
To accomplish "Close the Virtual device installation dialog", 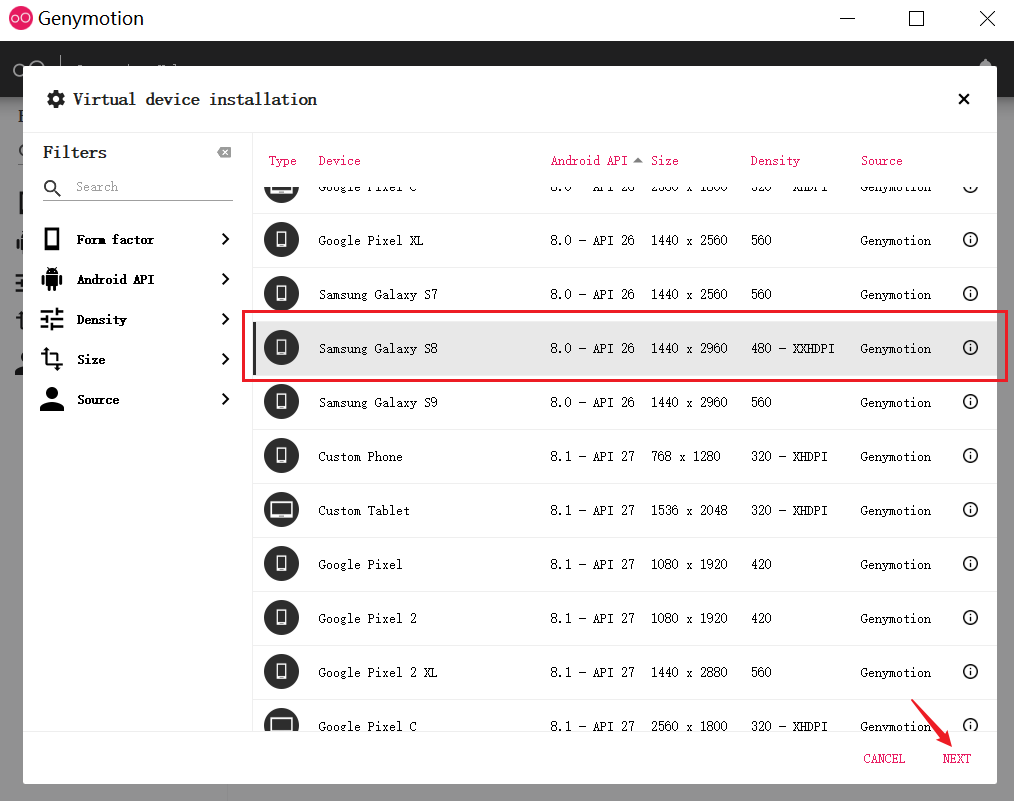I will pyautogui.click(x=964, y=99).
